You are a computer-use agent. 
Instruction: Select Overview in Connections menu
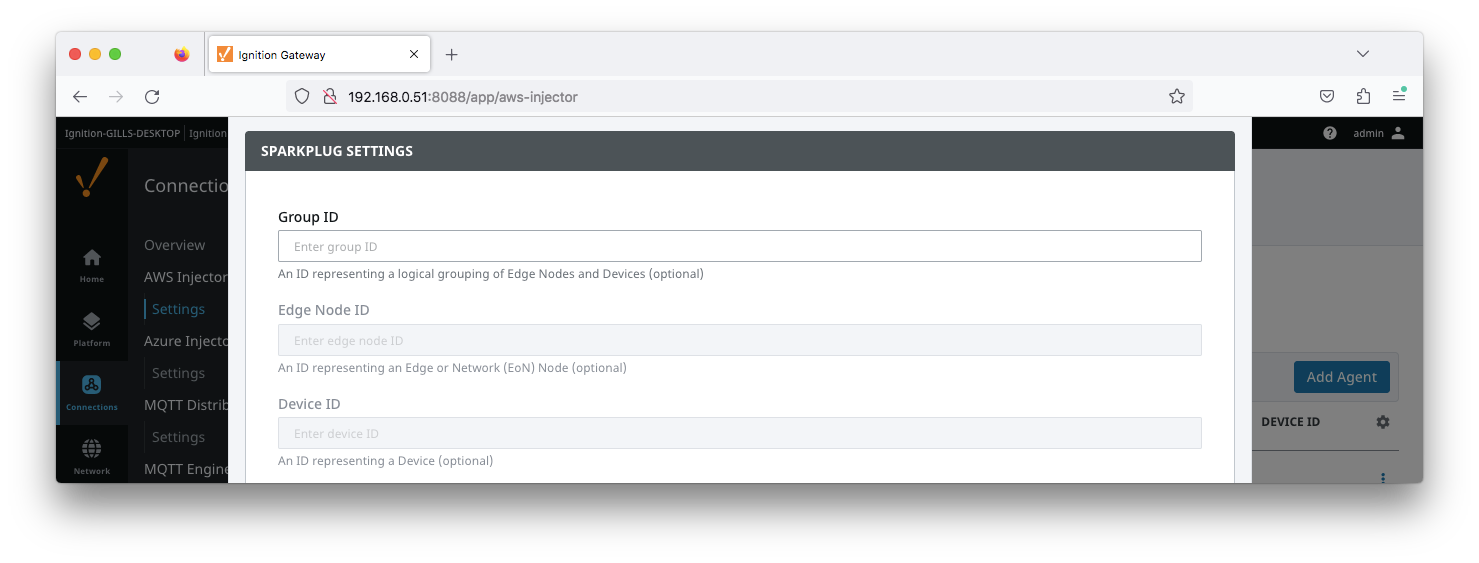coord(174,245)
